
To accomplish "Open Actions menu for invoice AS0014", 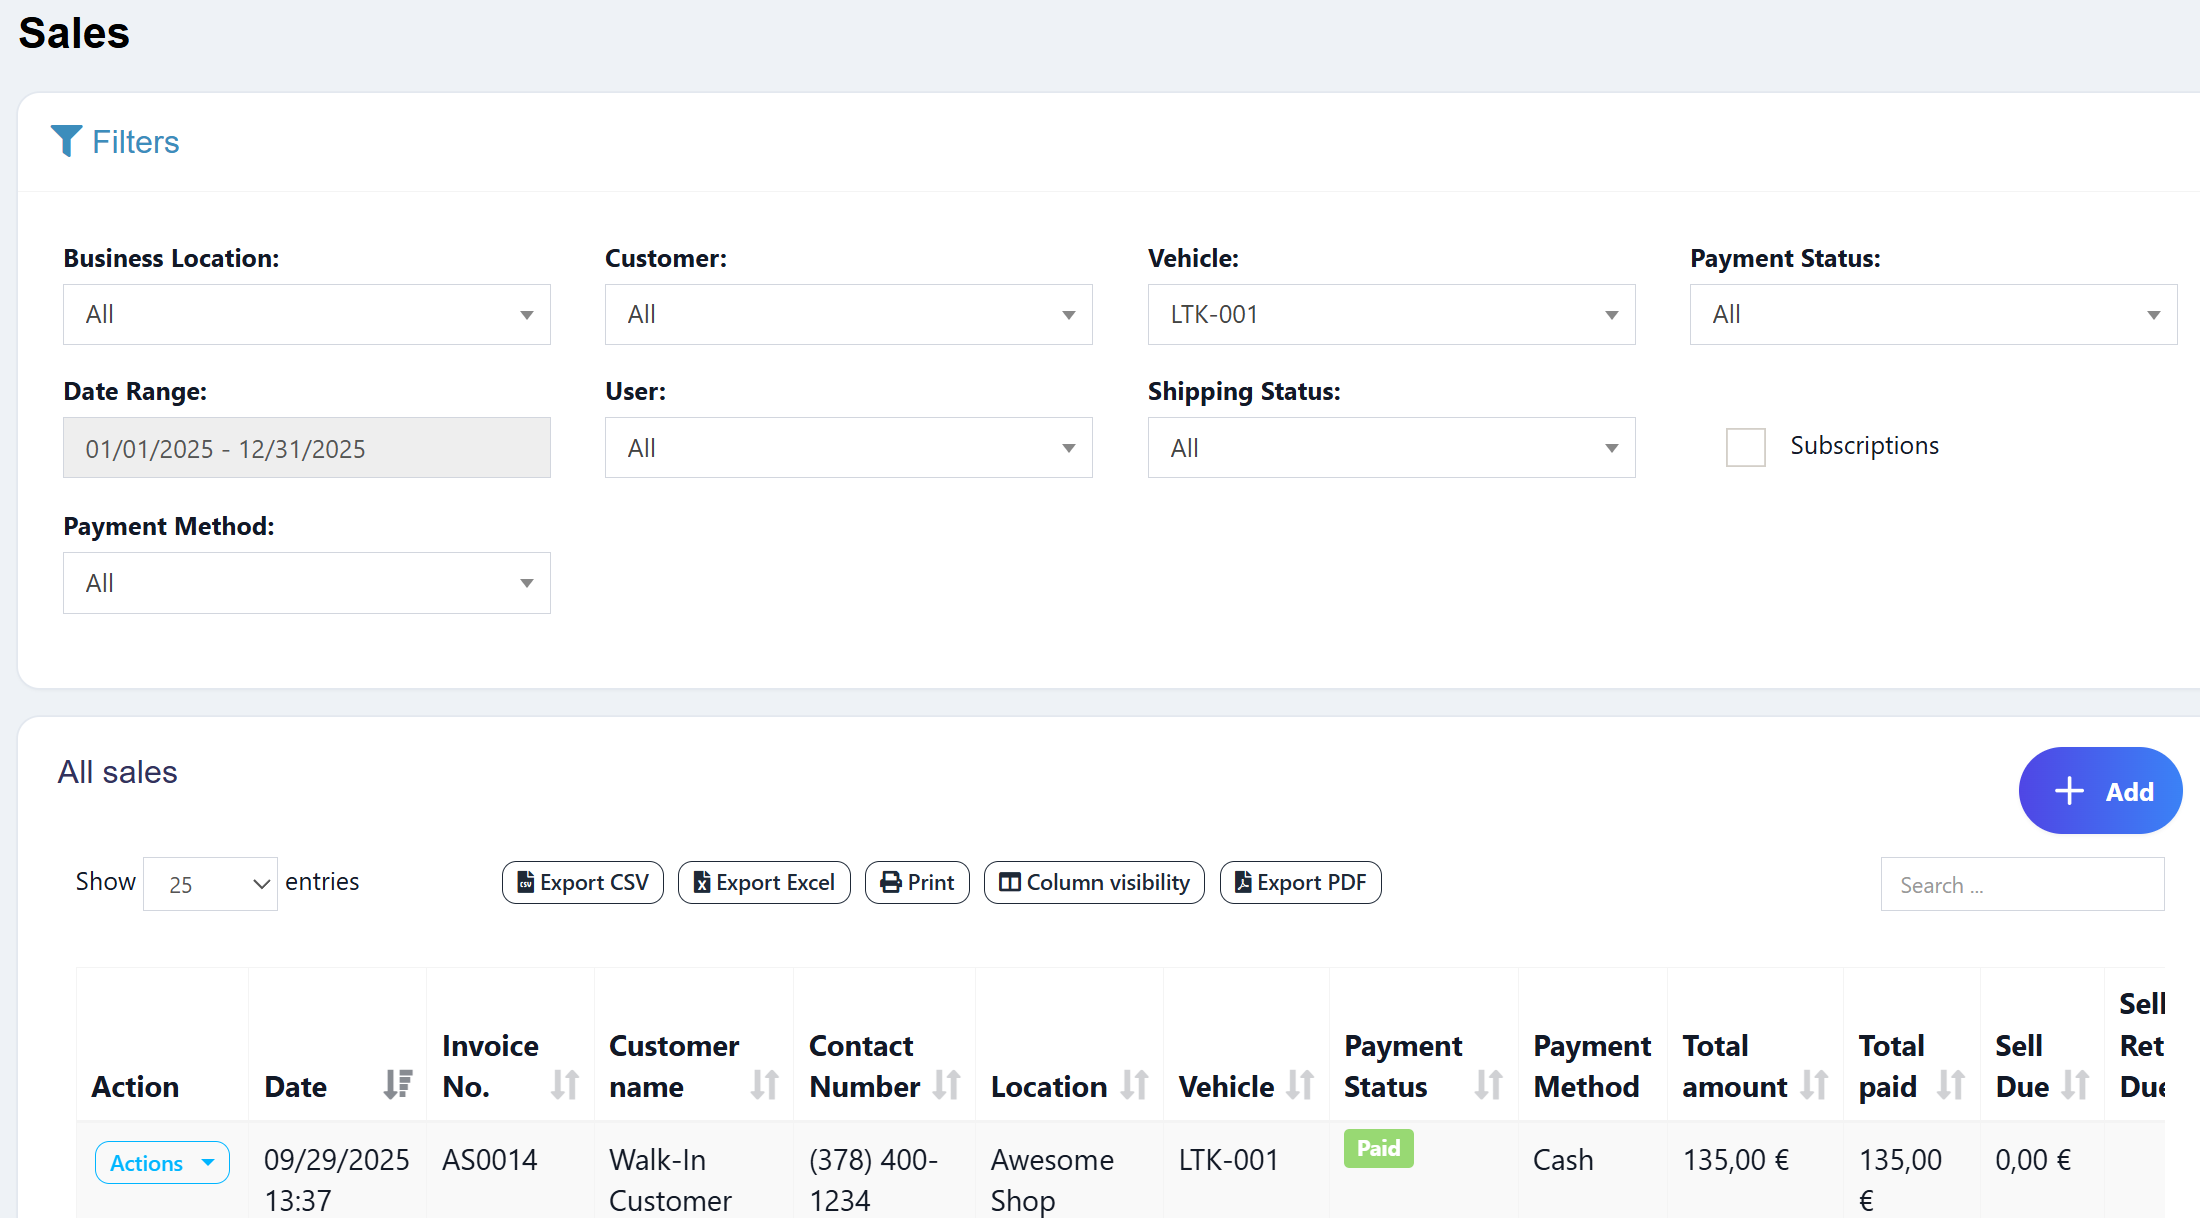I will coord(162,1163).
